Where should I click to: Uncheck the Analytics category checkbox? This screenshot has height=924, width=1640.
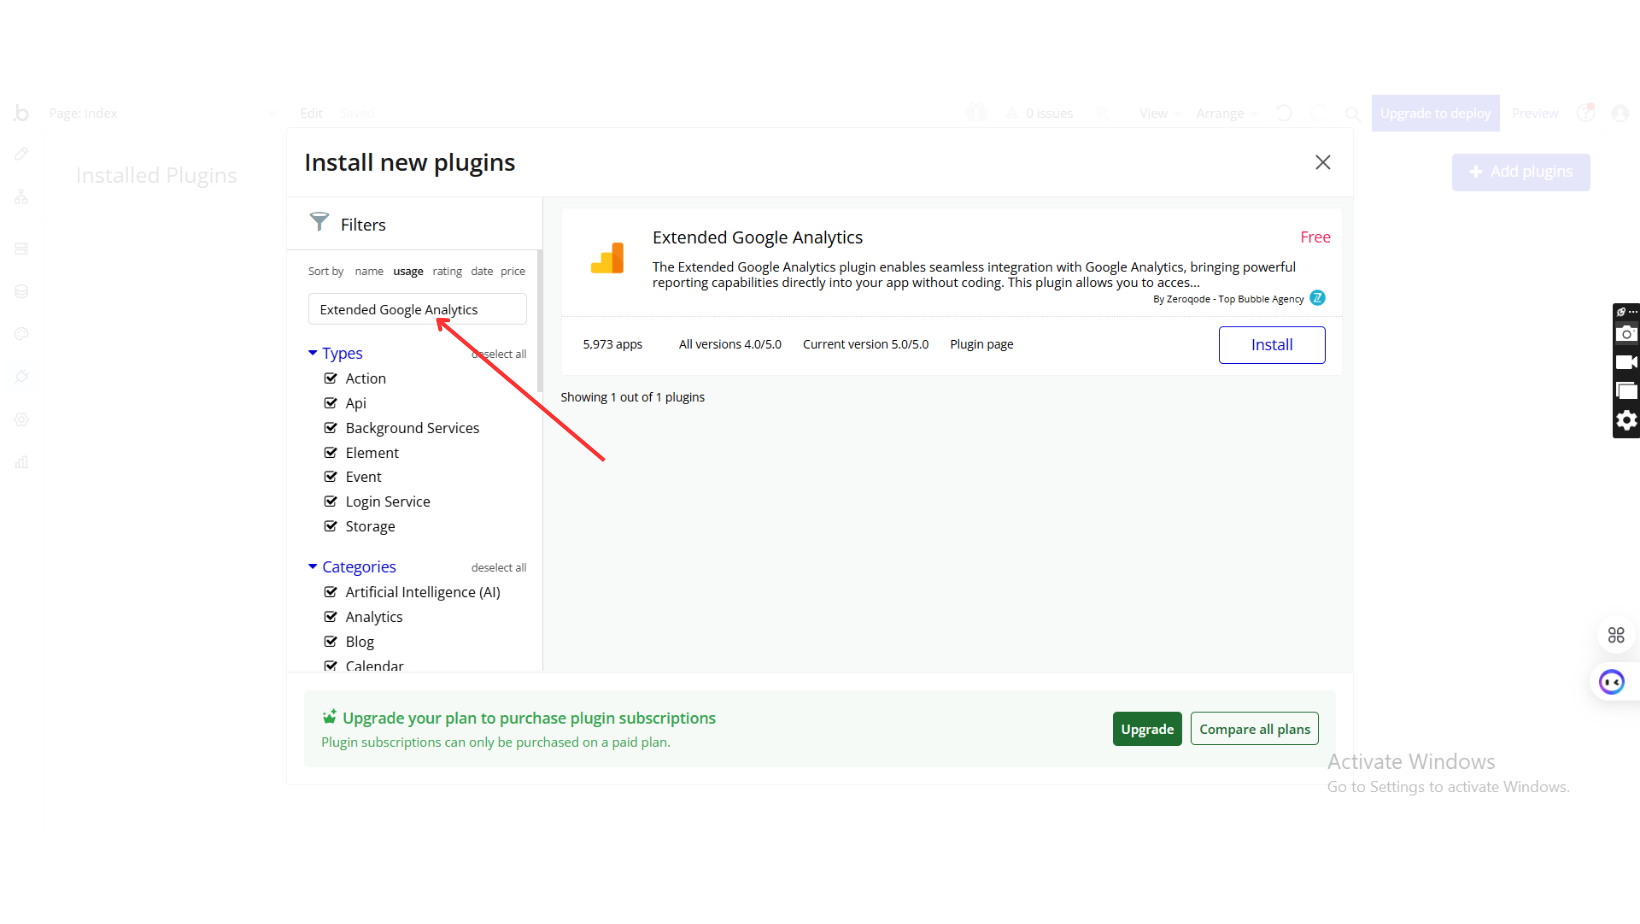(330, 617)
